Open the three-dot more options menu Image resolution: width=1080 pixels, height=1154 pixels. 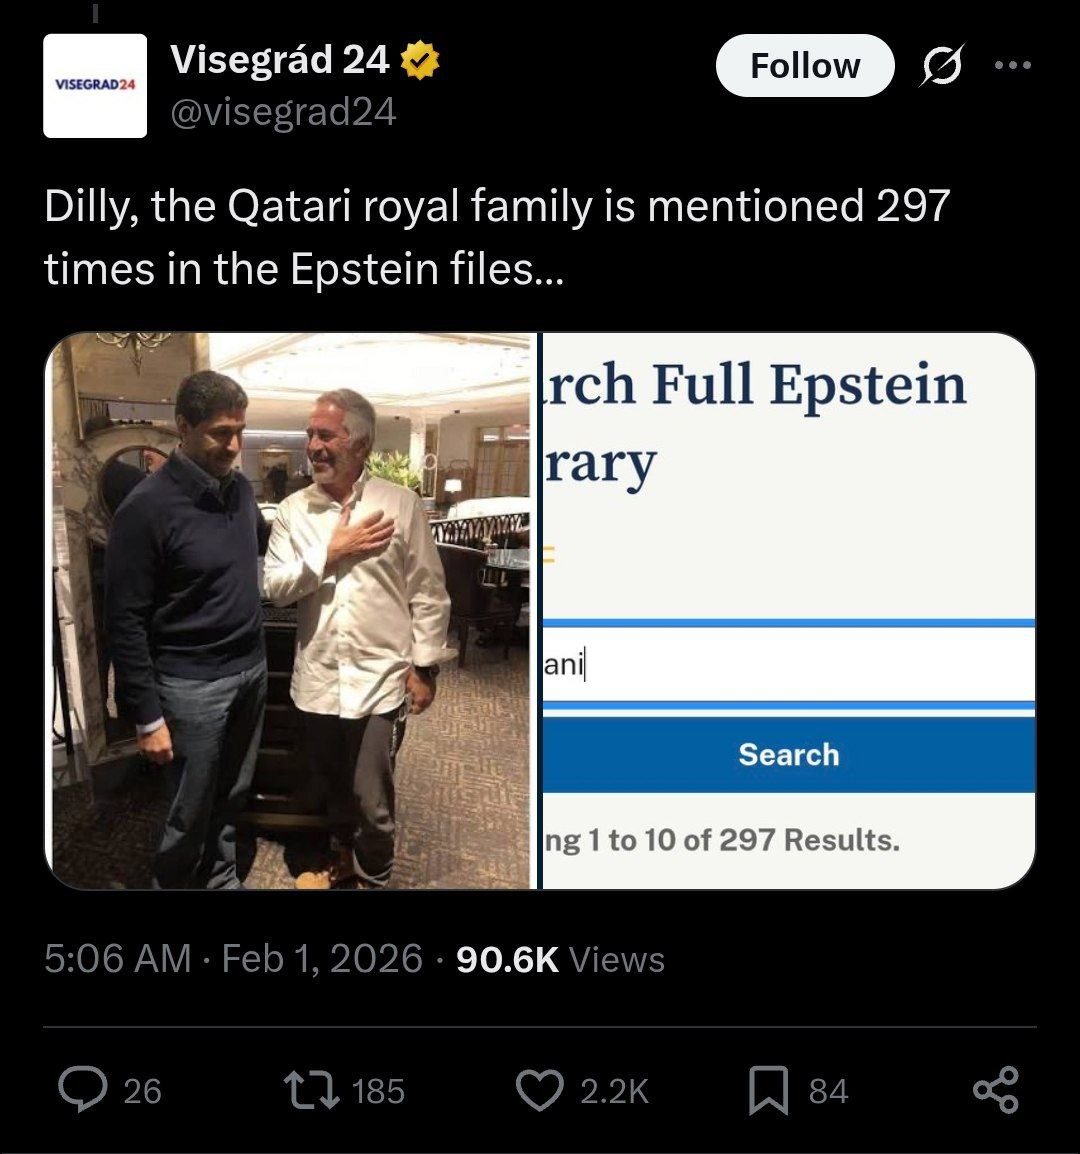pos(1011,66)
